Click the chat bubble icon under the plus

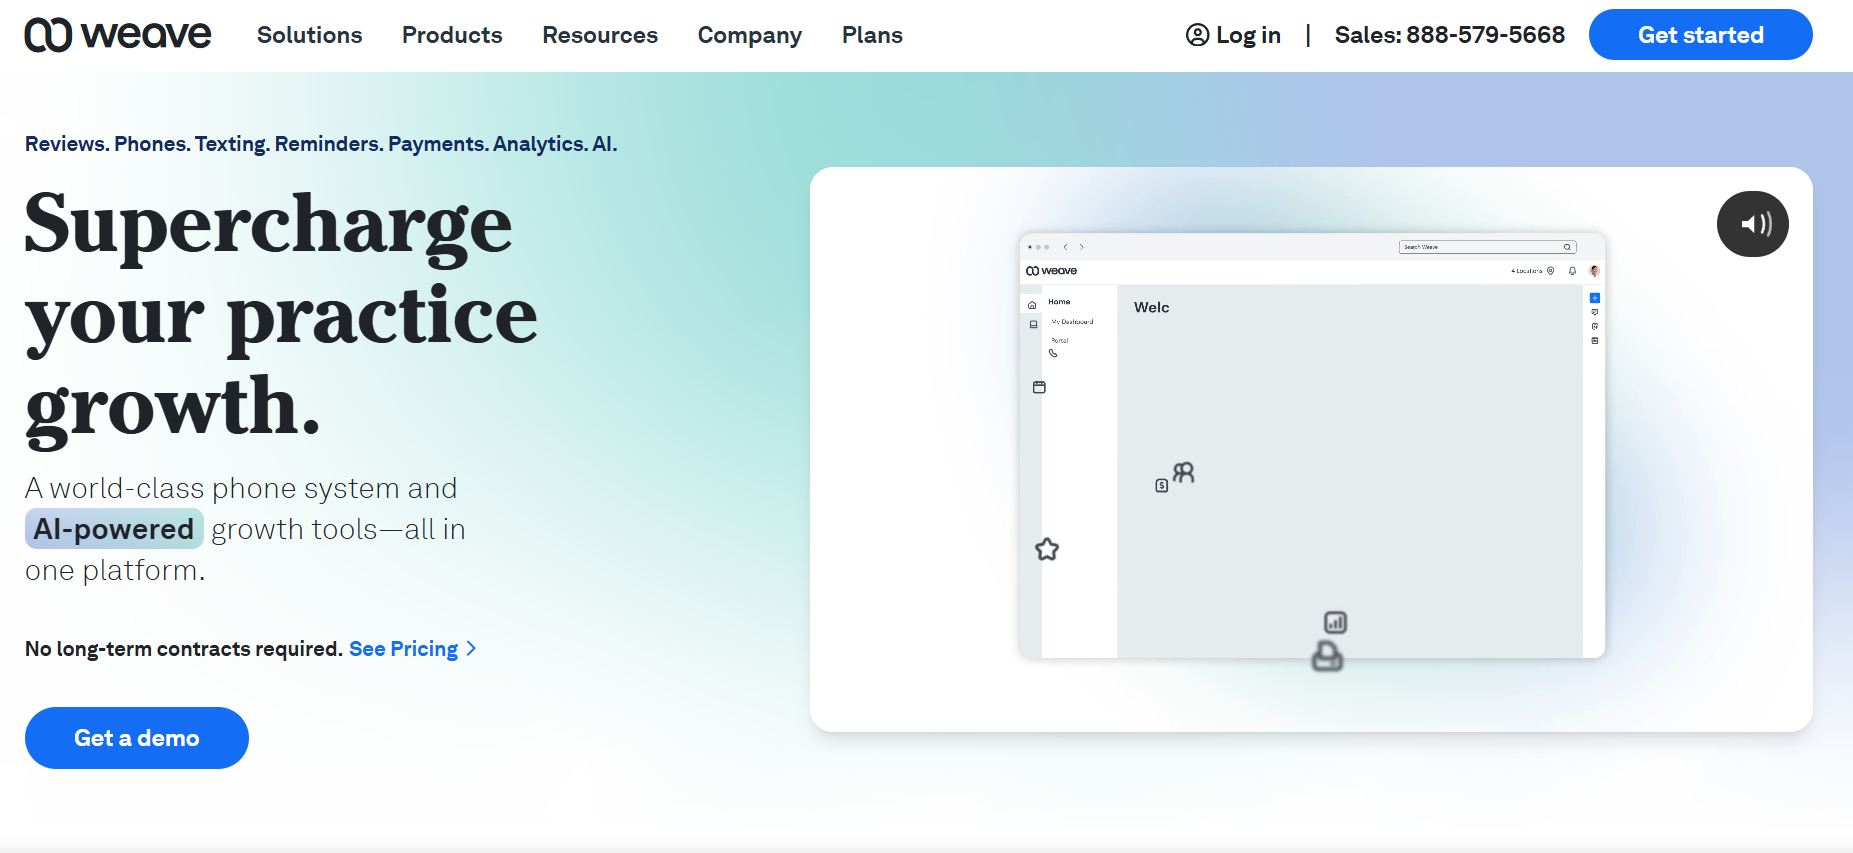(1595, 312)
